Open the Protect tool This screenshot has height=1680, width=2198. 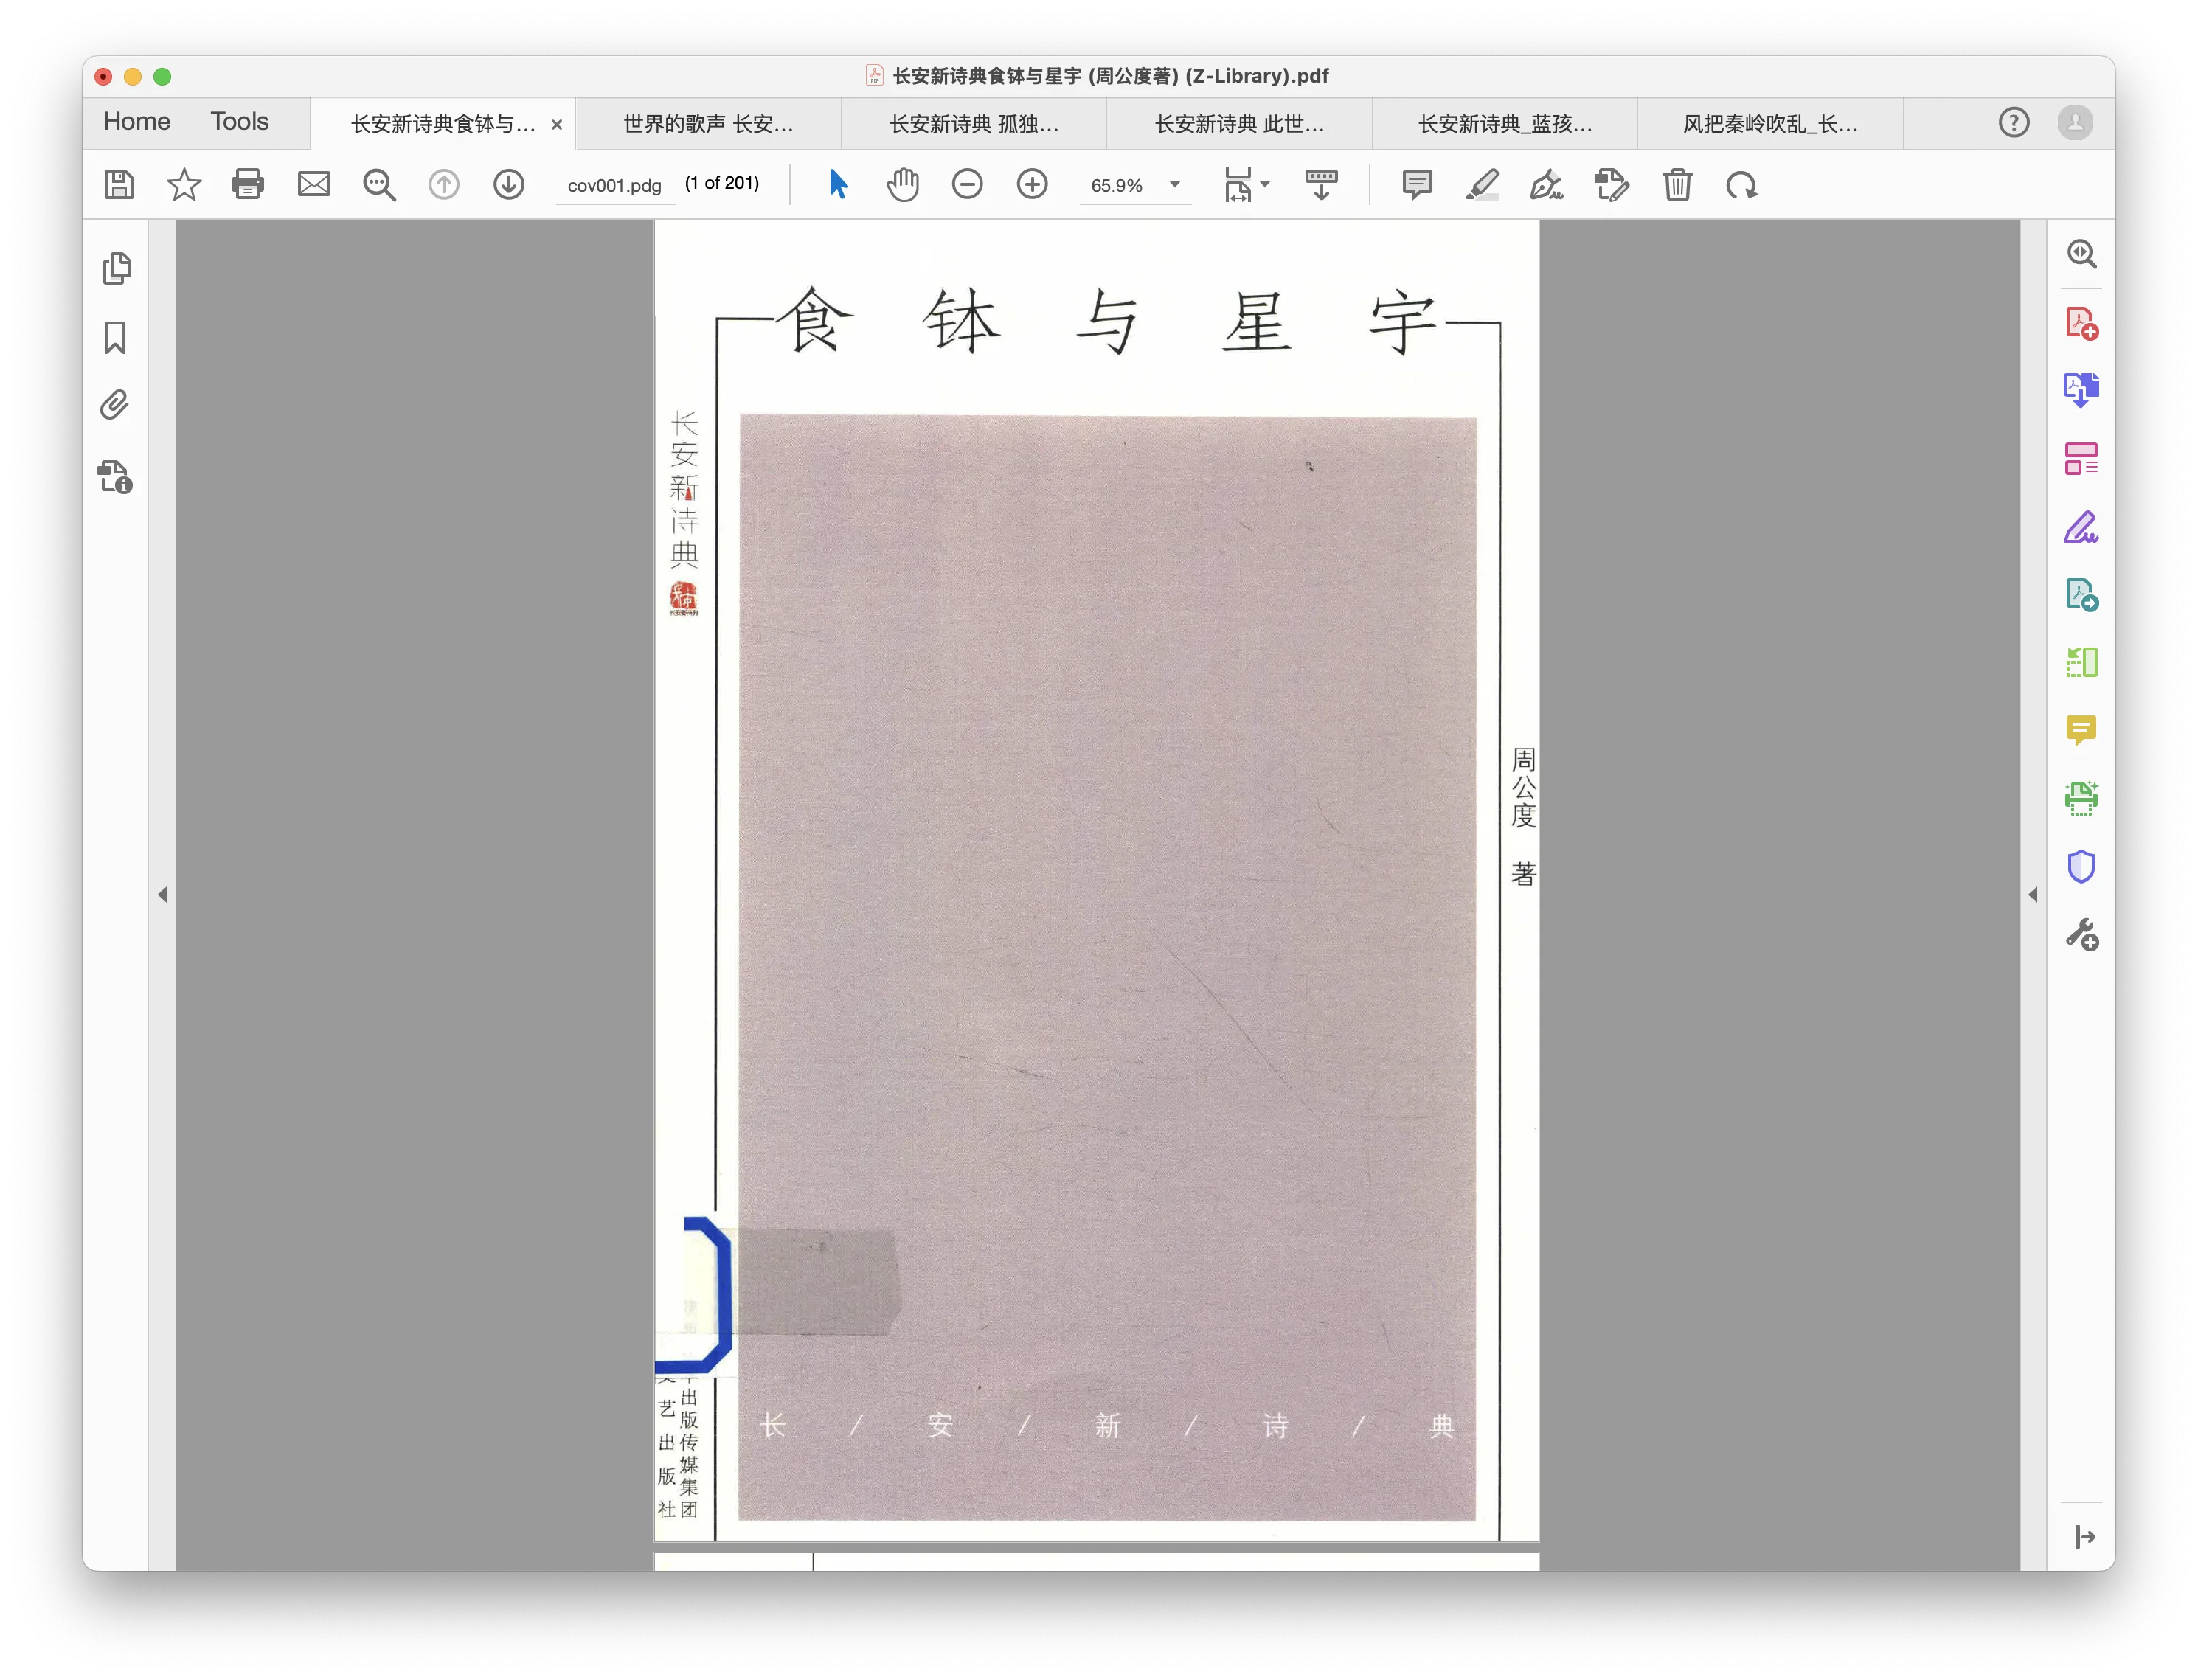coord(2082,866)
